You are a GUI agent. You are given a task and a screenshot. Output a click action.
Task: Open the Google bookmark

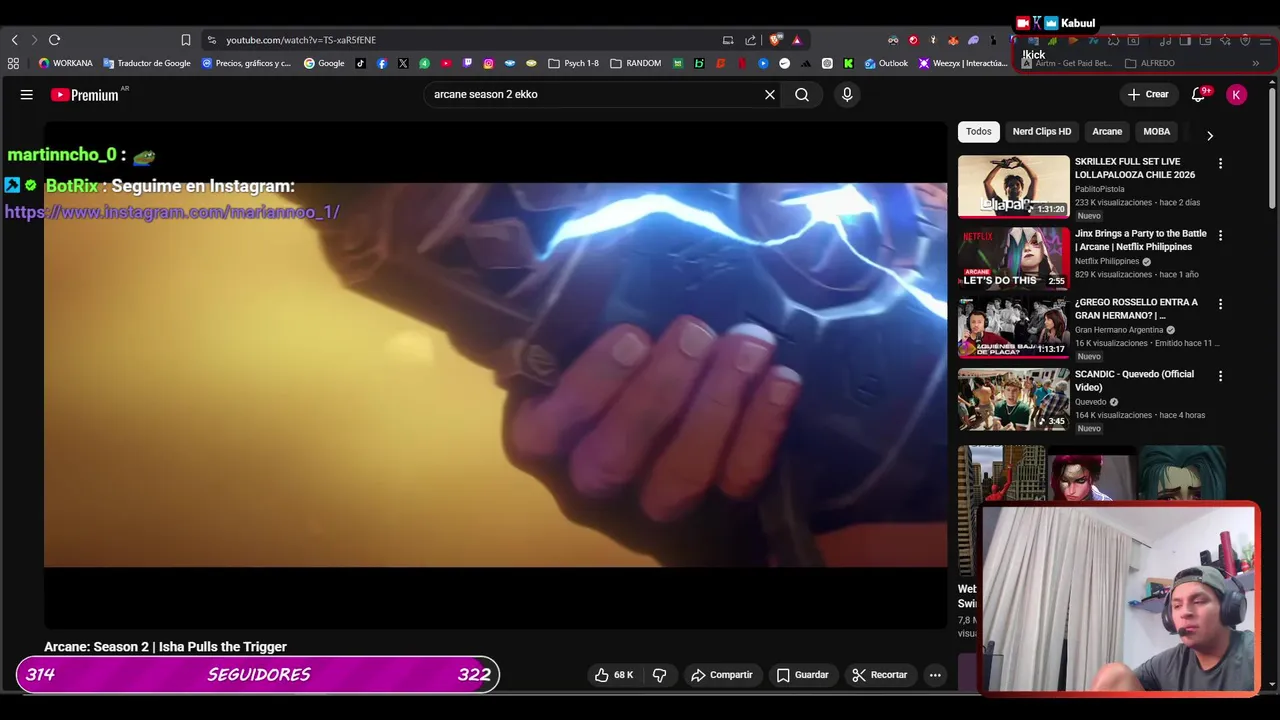[x=324, y=63]
